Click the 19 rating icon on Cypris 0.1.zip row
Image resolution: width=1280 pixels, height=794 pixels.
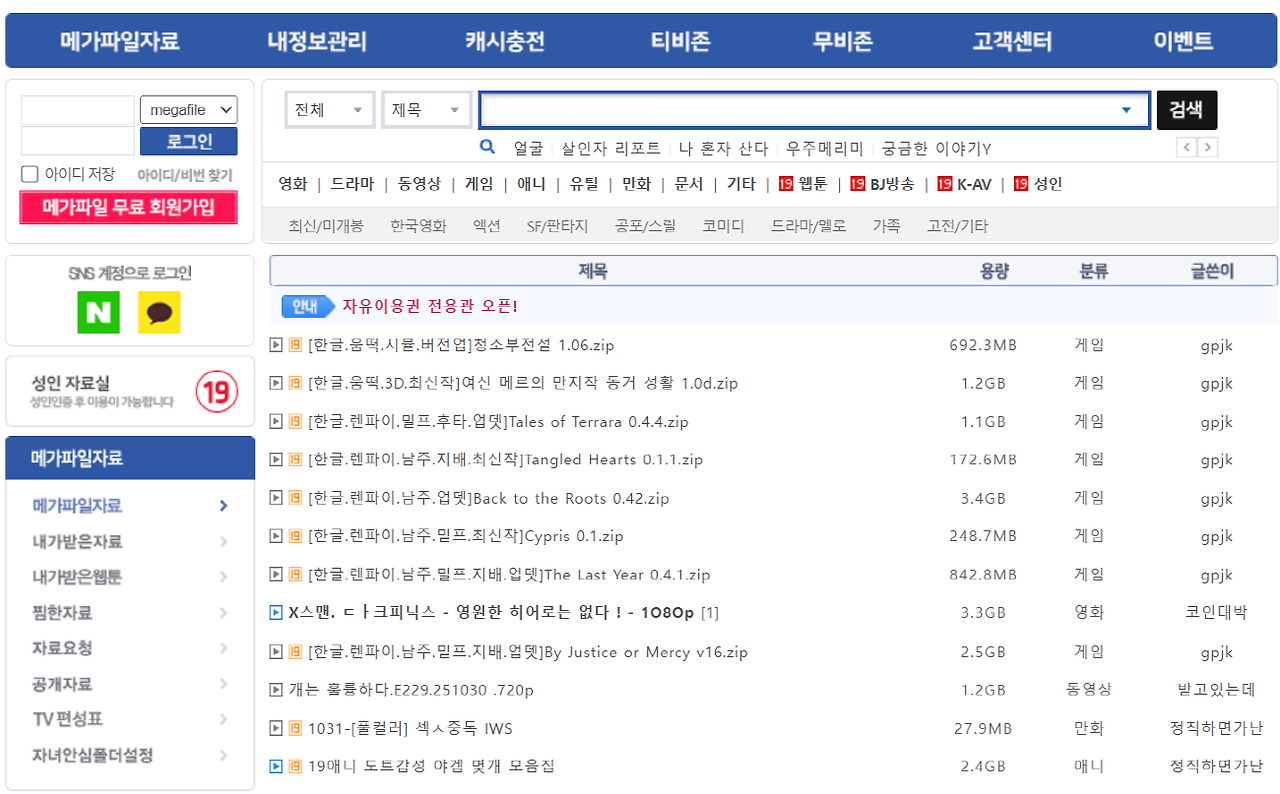tap(294, 536)
